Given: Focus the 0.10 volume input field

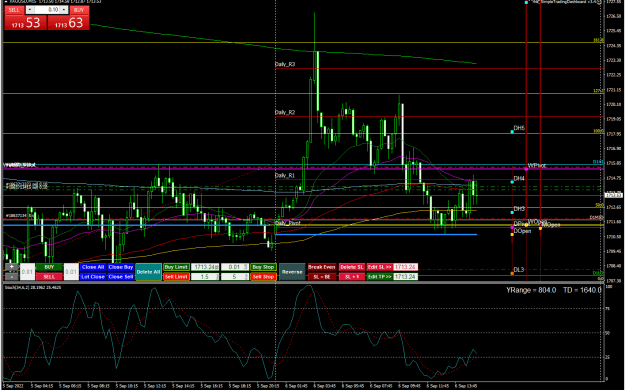Looking at the screenshot, I should point(47,10).
